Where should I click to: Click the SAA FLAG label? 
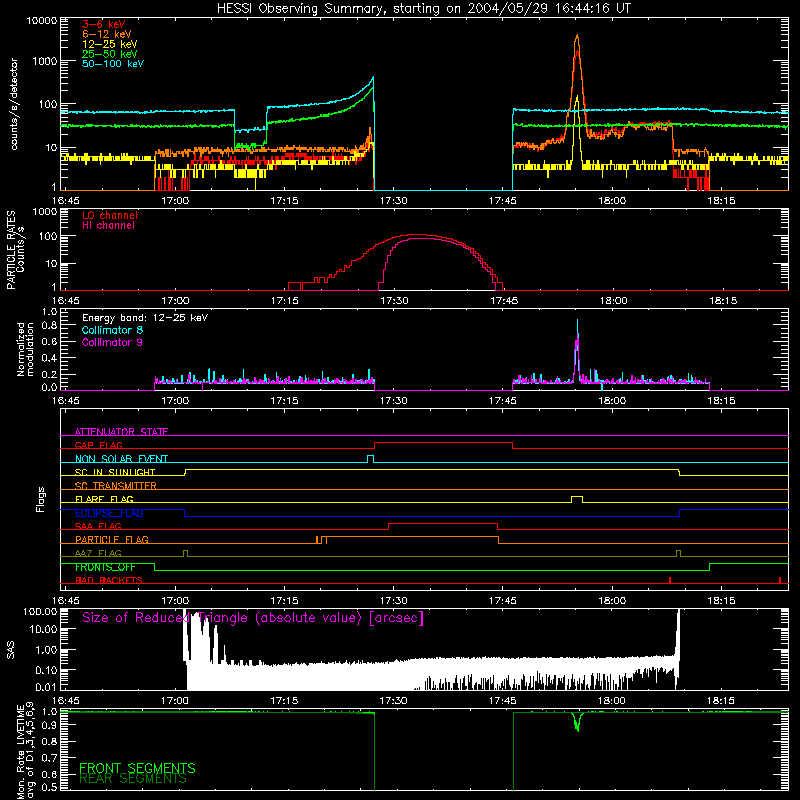pos(98,526)
